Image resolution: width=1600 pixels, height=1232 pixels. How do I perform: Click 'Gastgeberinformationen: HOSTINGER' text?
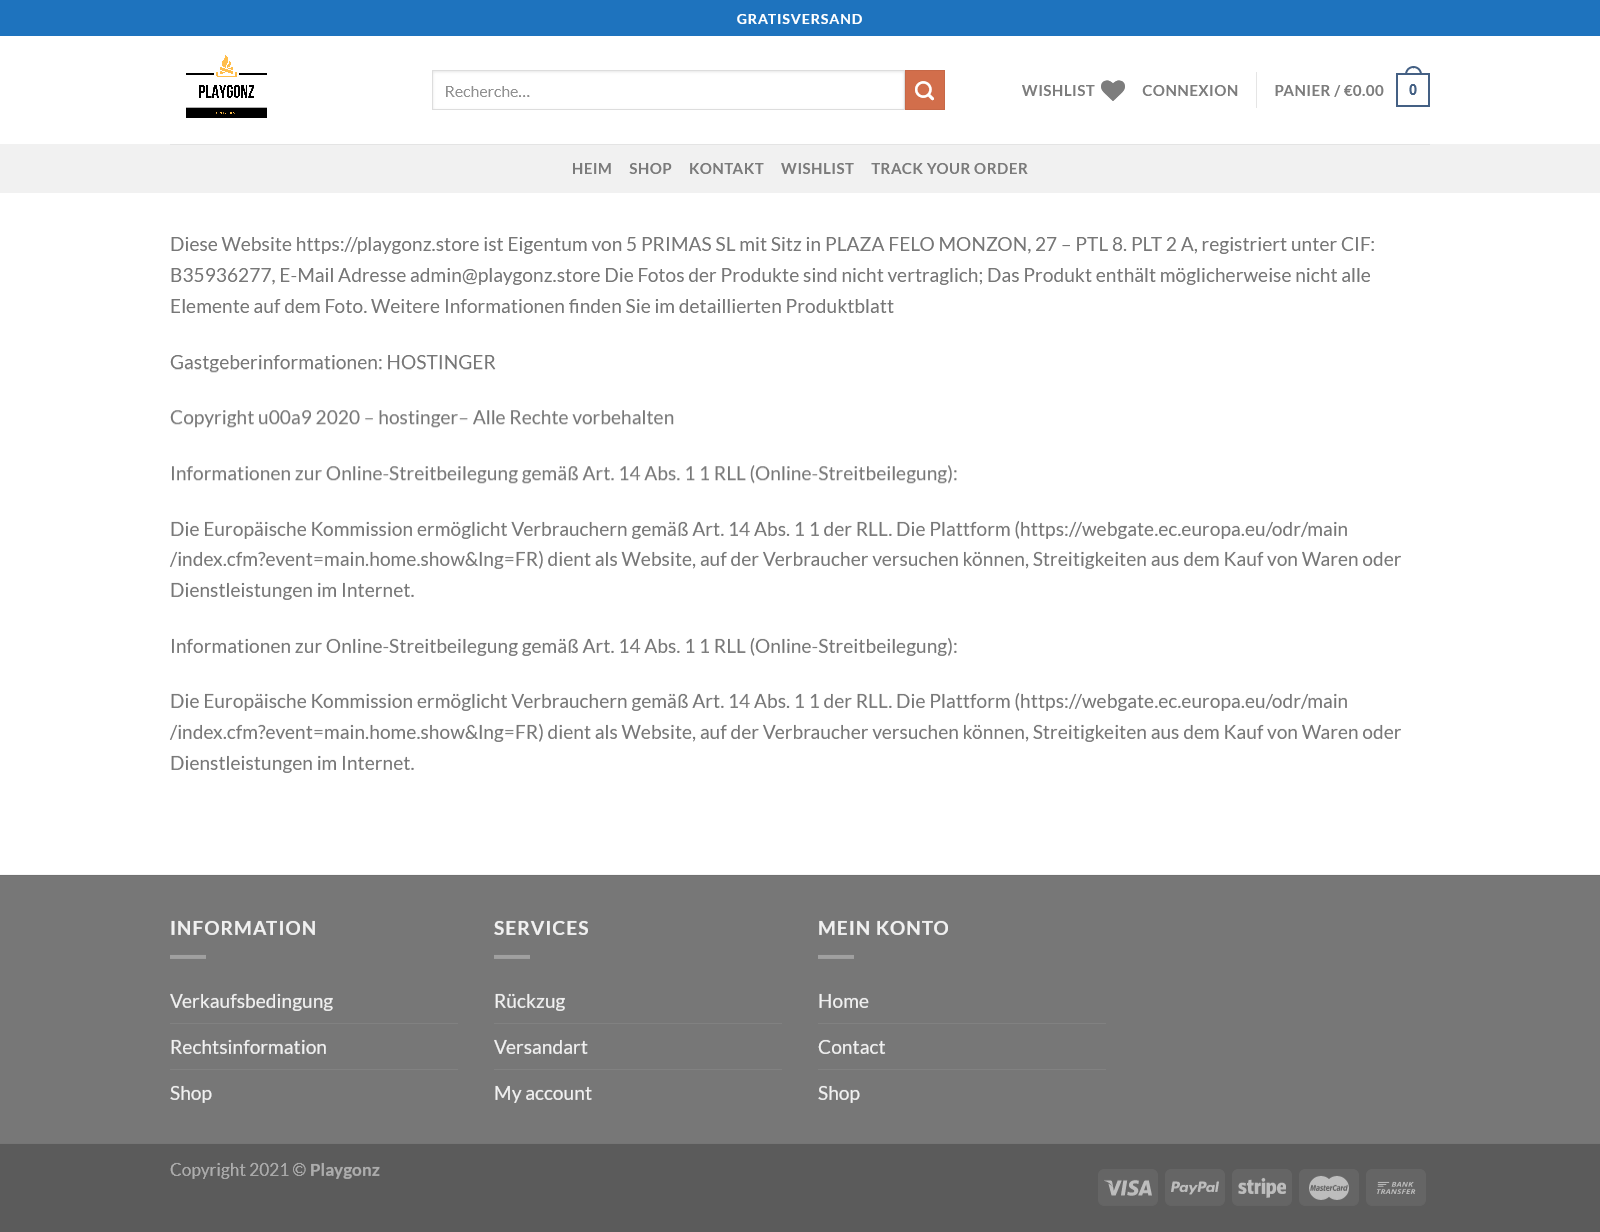(x=333, y=362)
